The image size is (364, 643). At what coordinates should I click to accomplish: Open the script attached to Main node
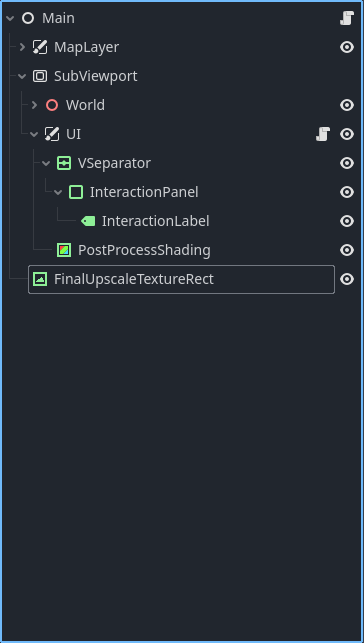pyautogui.click(x=347, y=18)
